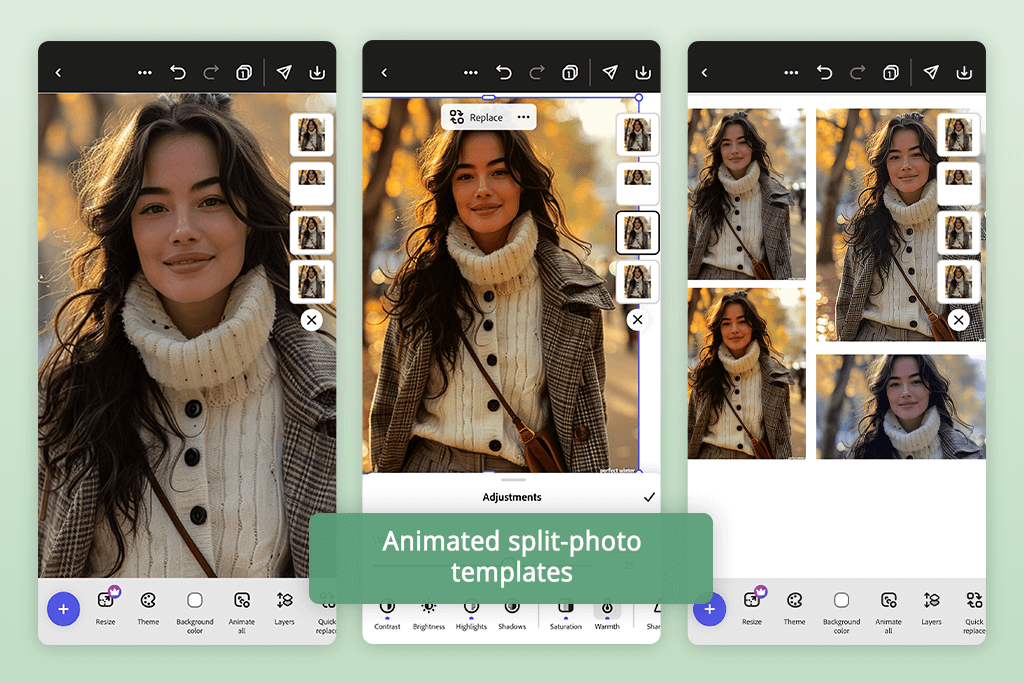Go back from the Adjustments screen
The image size is (1024, 683).
[384, 72]
